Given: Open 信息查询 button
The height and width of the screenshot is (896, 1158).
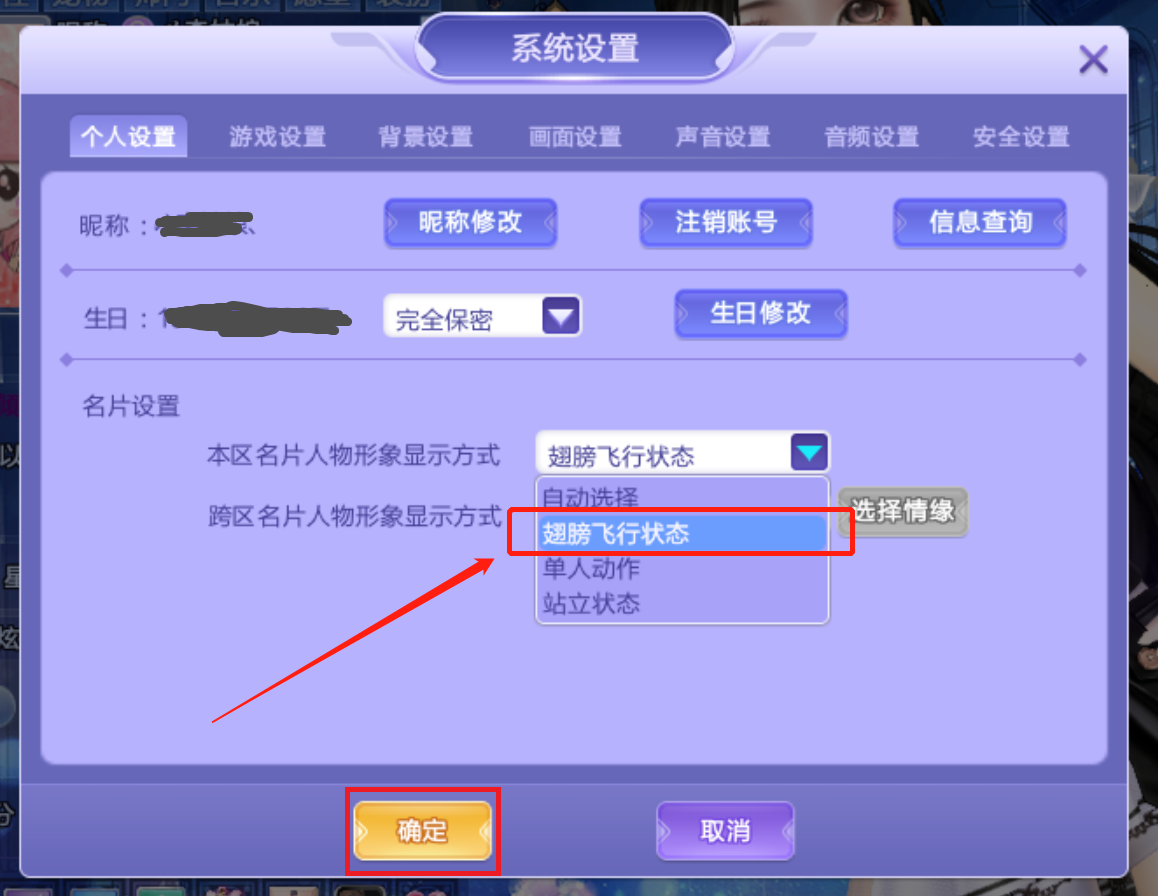Looking at the screenshot, I should tap(980, 222).
